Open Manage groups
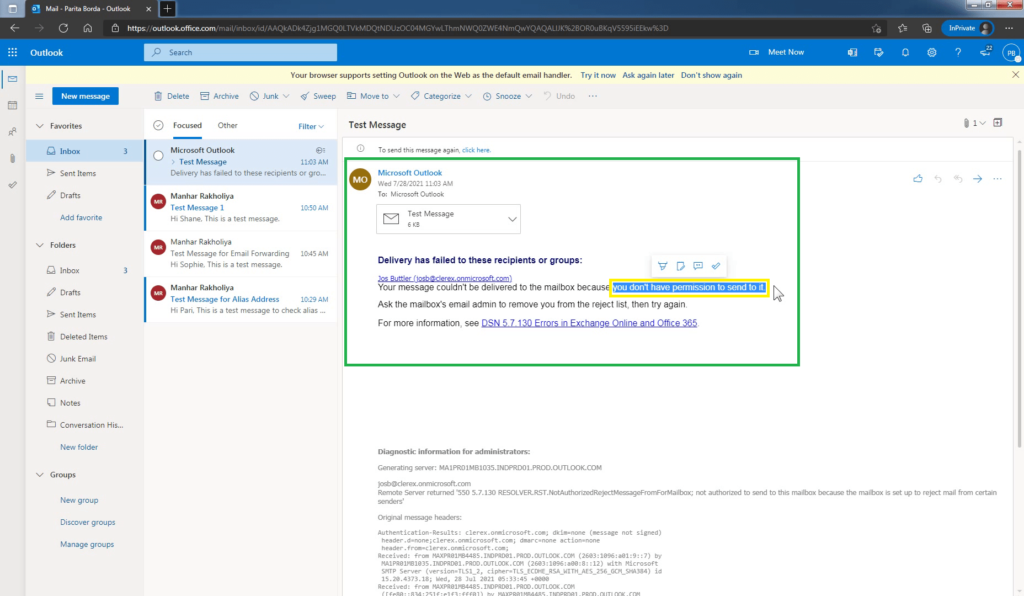 click(x=87, y=544)
